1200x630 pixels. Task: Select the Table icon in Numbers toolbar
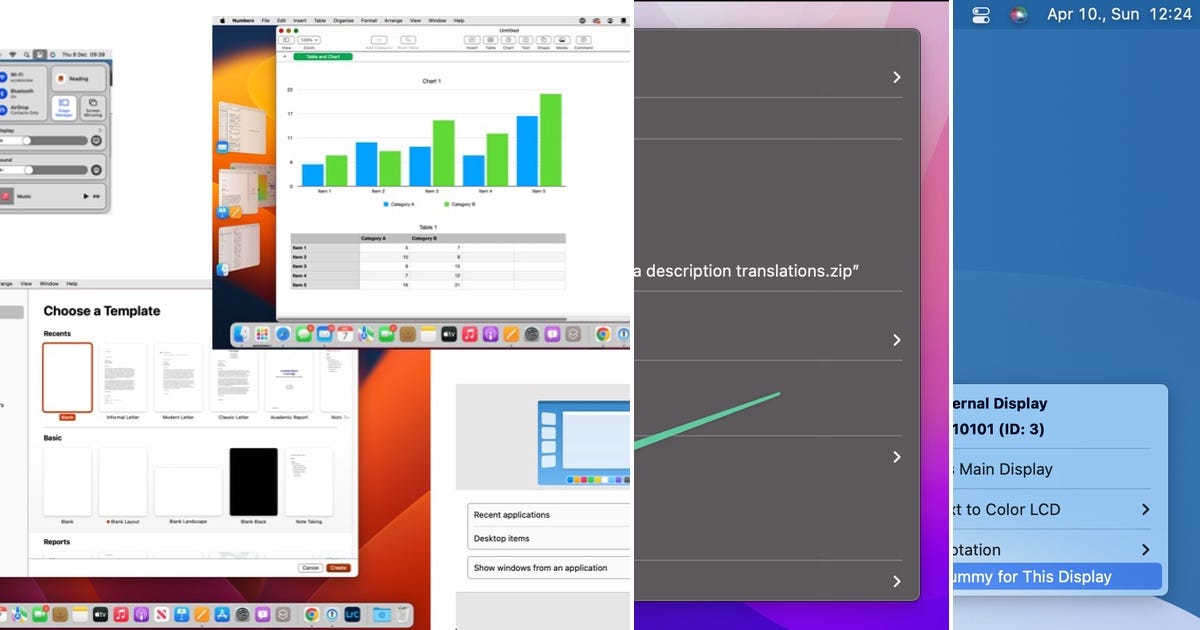(491, 39)
